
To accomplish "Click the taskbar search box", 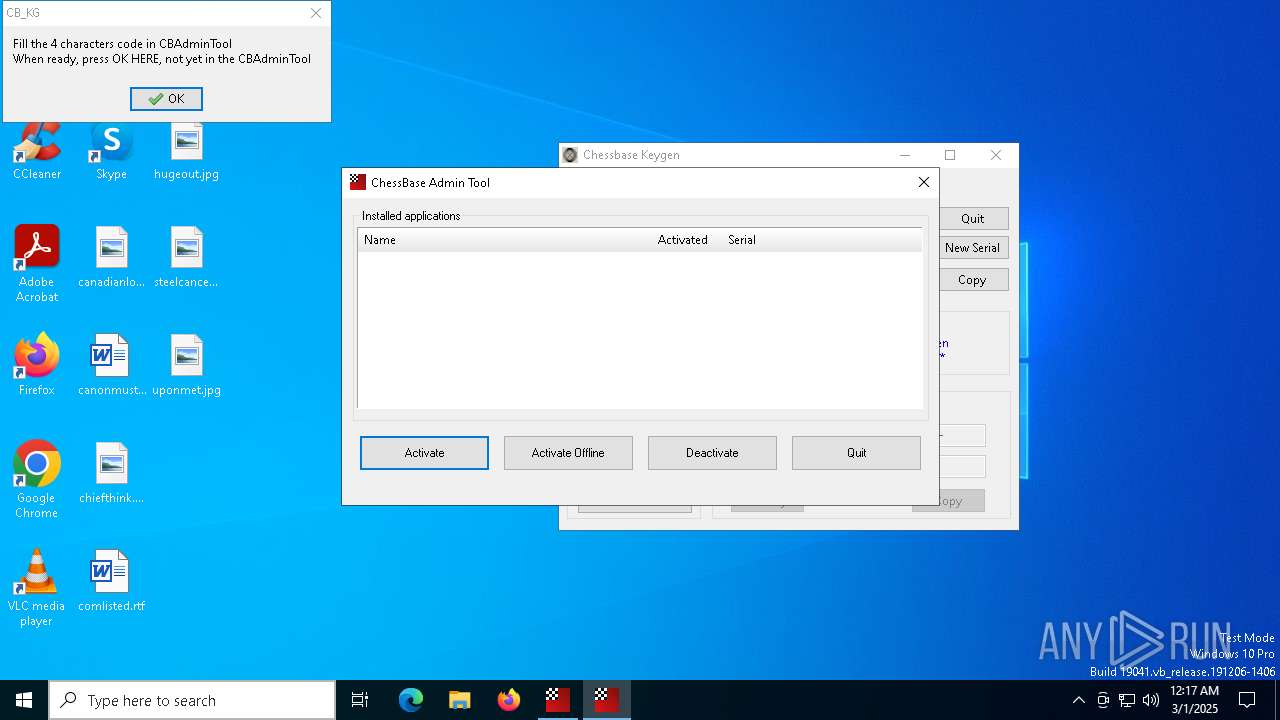I will click(x=192, y=700).
